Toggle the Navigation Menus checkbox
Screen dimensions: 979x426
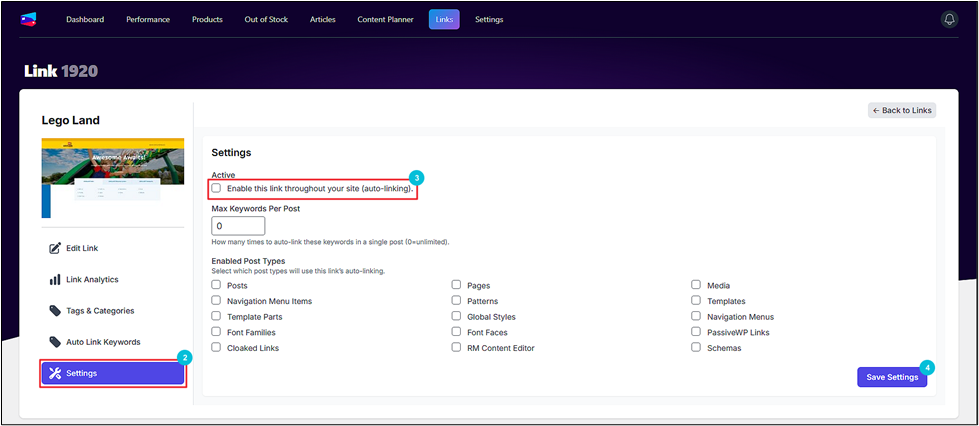click(696, 316)
